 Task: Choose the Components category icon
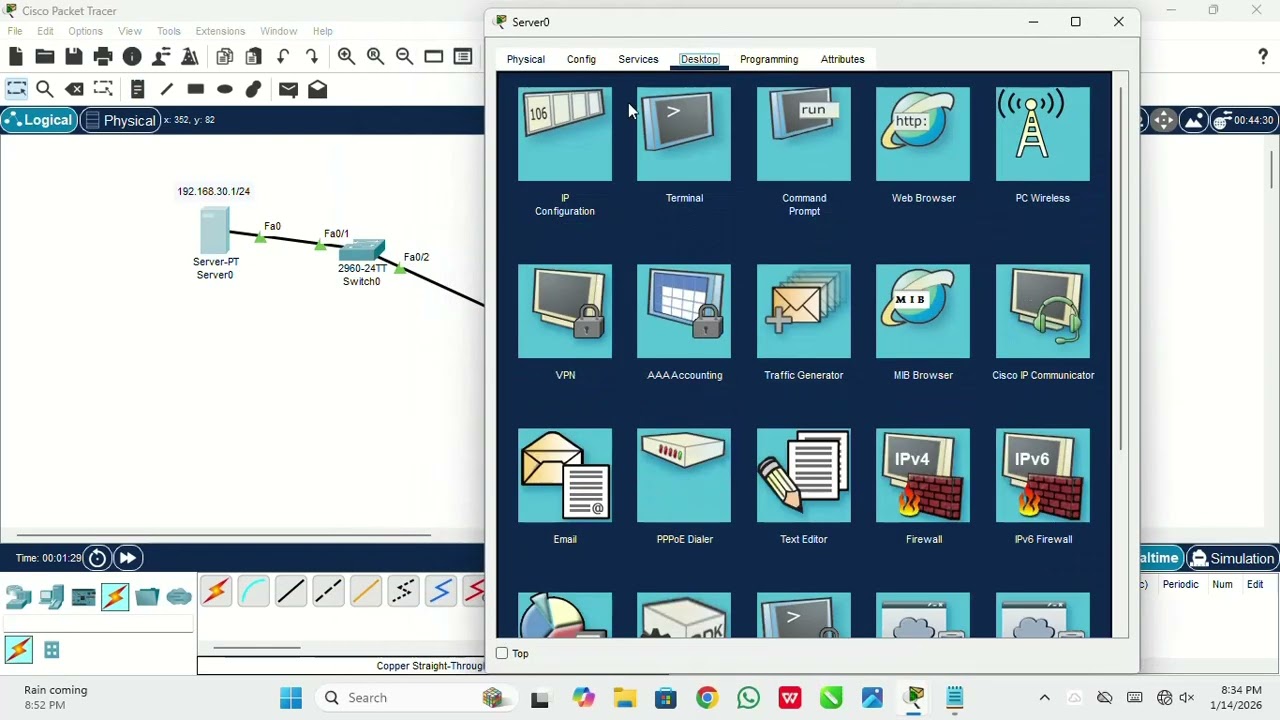(x=83, y=597)
